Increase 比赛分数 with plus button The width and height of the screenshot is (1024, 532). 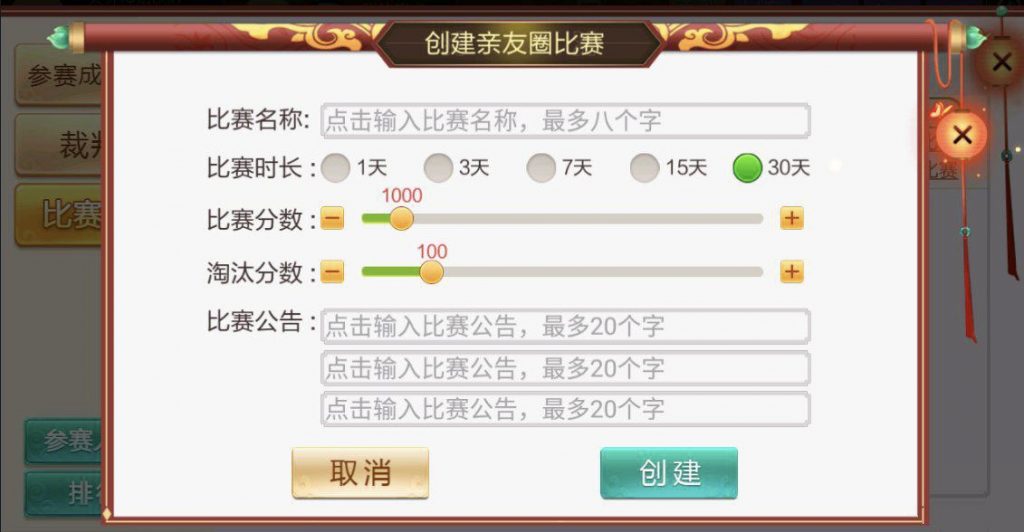(792, 219)
